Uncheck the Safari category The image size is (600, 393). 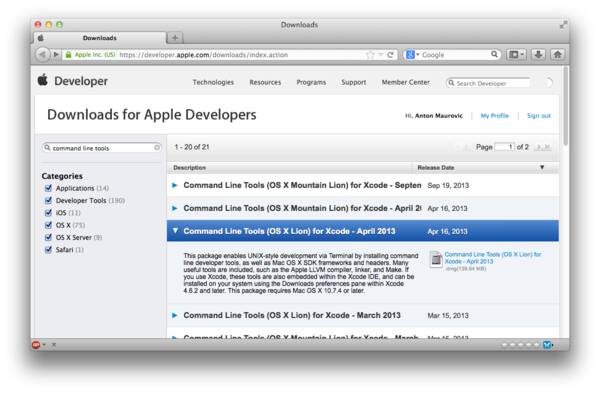click(48, 249)
